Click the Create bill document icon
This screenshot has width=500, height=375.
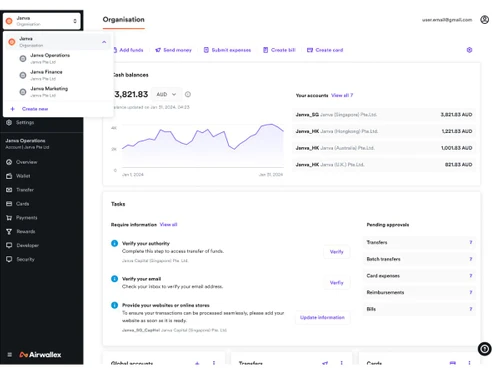pos(266,50)
